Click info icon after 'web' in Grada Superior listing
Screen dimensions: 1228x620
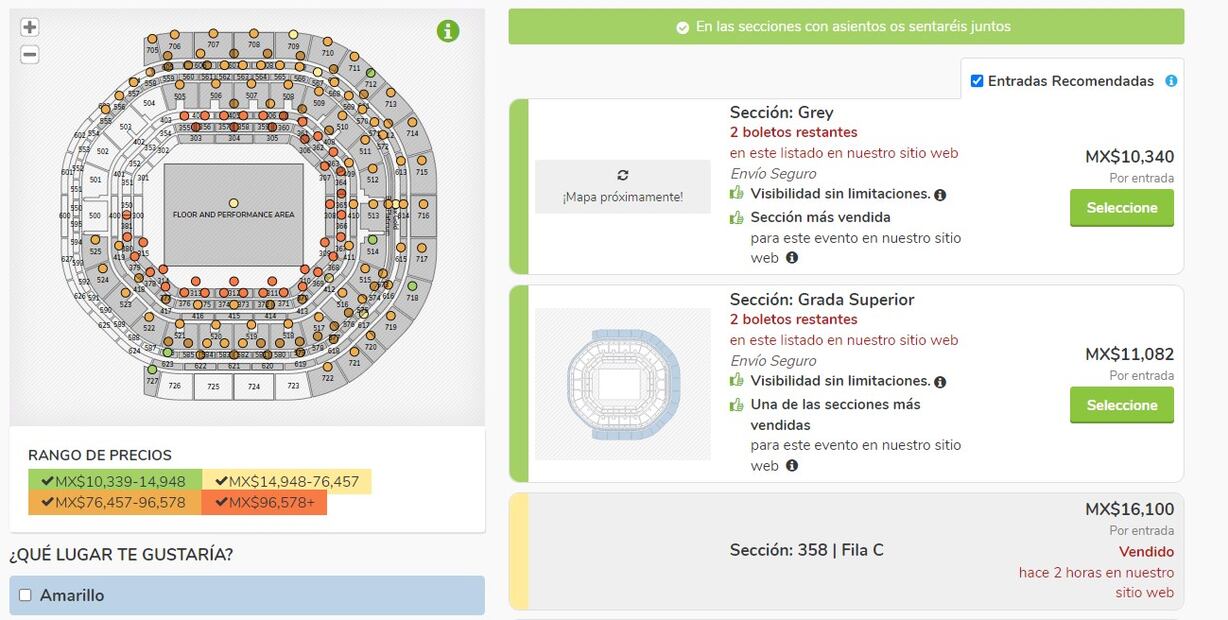[792, 466]
